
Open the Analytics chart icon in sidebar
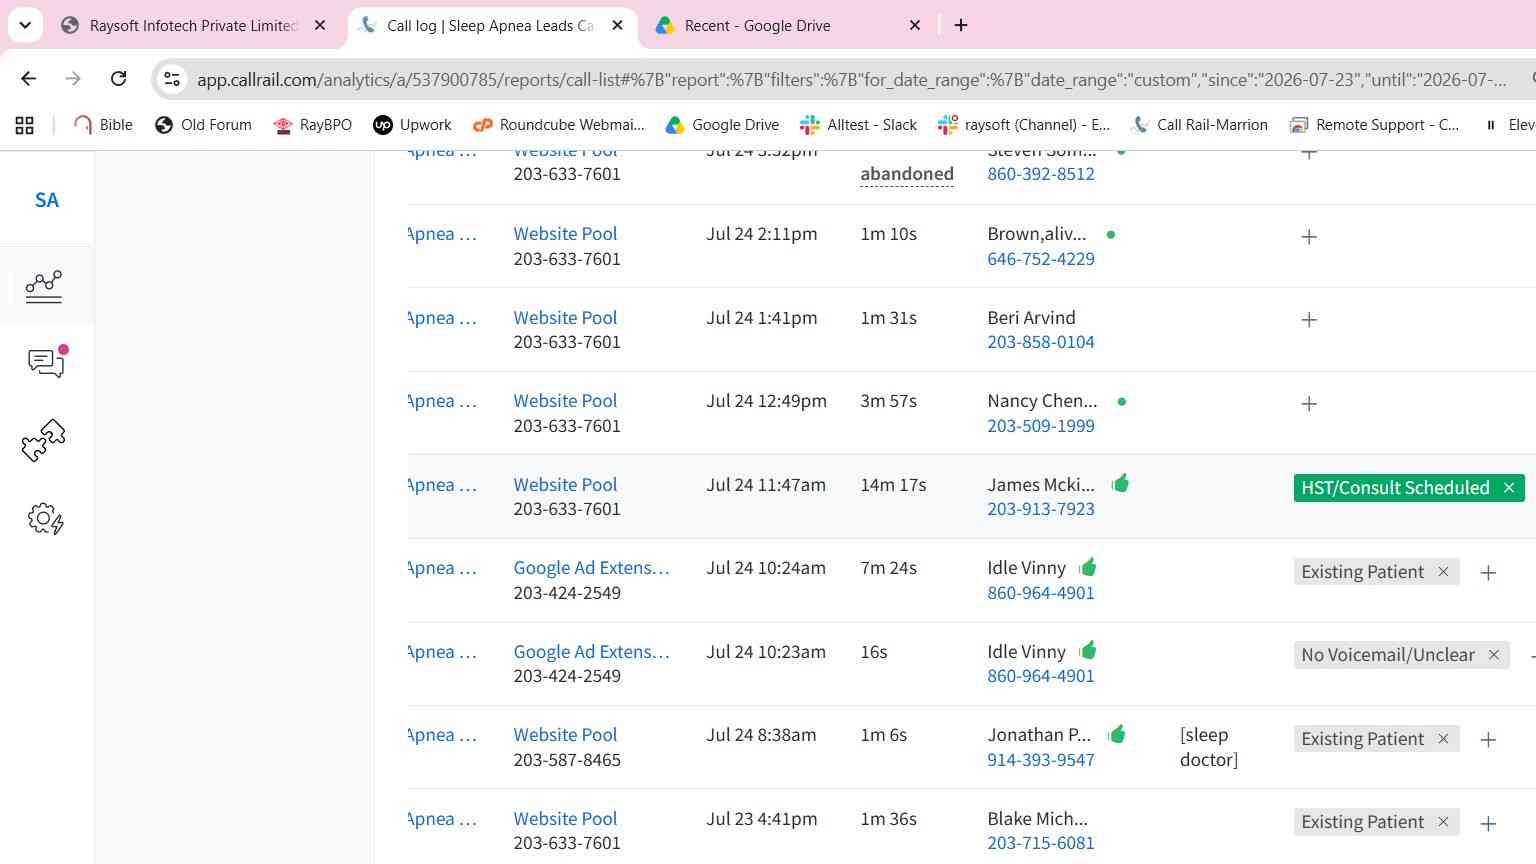[44, 286]
